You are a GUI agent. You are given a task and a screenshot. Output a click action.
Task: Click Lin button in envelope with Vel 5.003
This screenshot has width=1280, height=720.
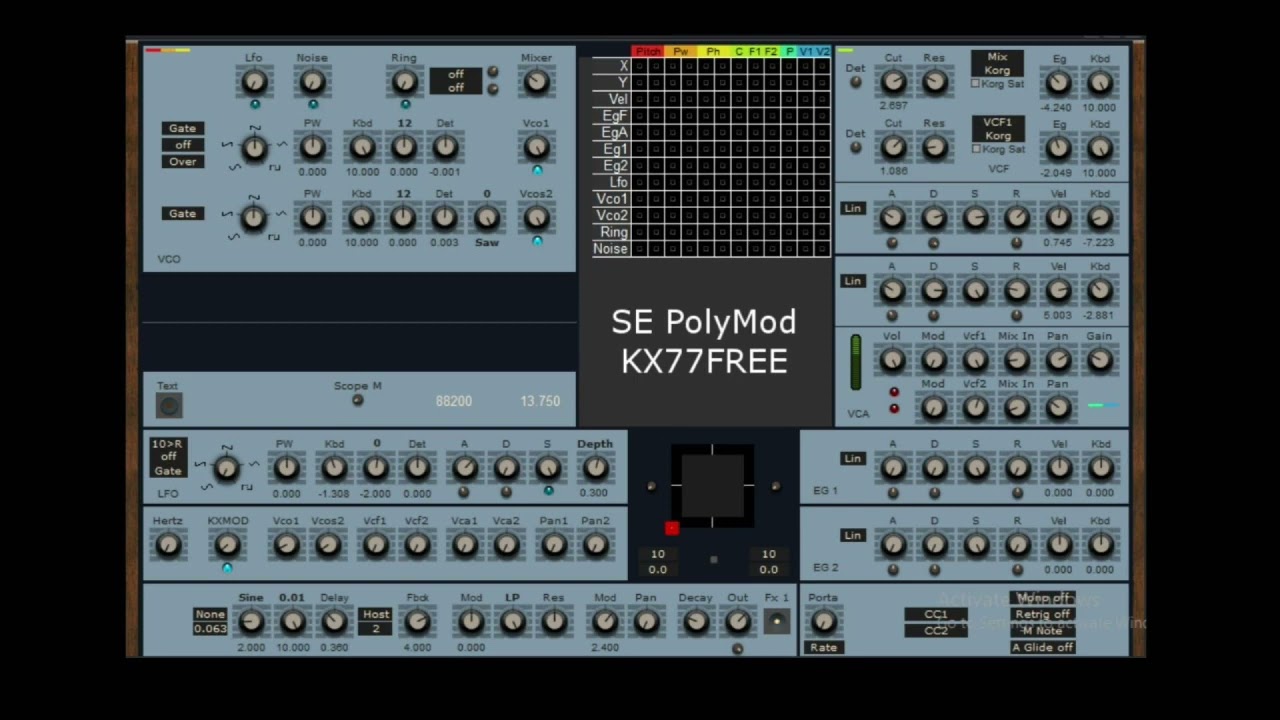852,281
